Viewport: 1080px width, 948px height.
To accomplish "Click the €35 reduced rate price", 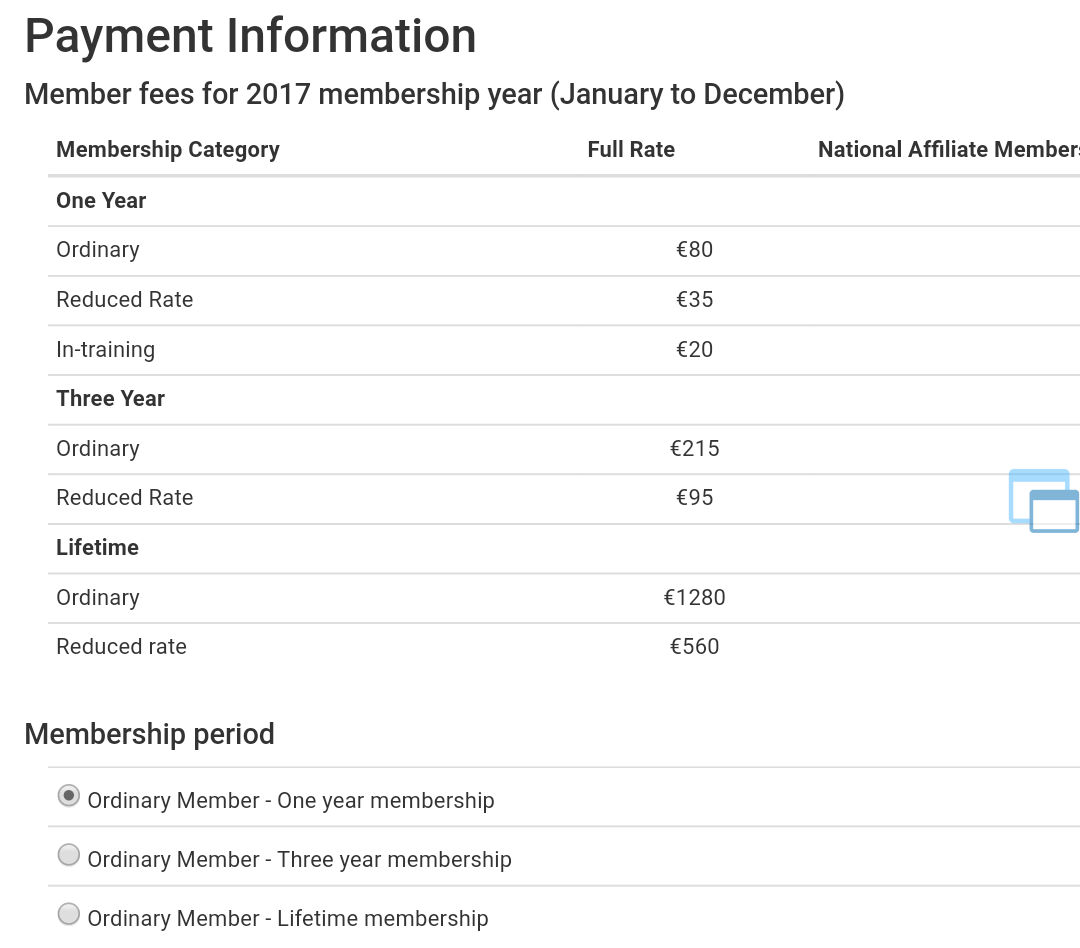I will pyautogui.click(x=694, y=300).
